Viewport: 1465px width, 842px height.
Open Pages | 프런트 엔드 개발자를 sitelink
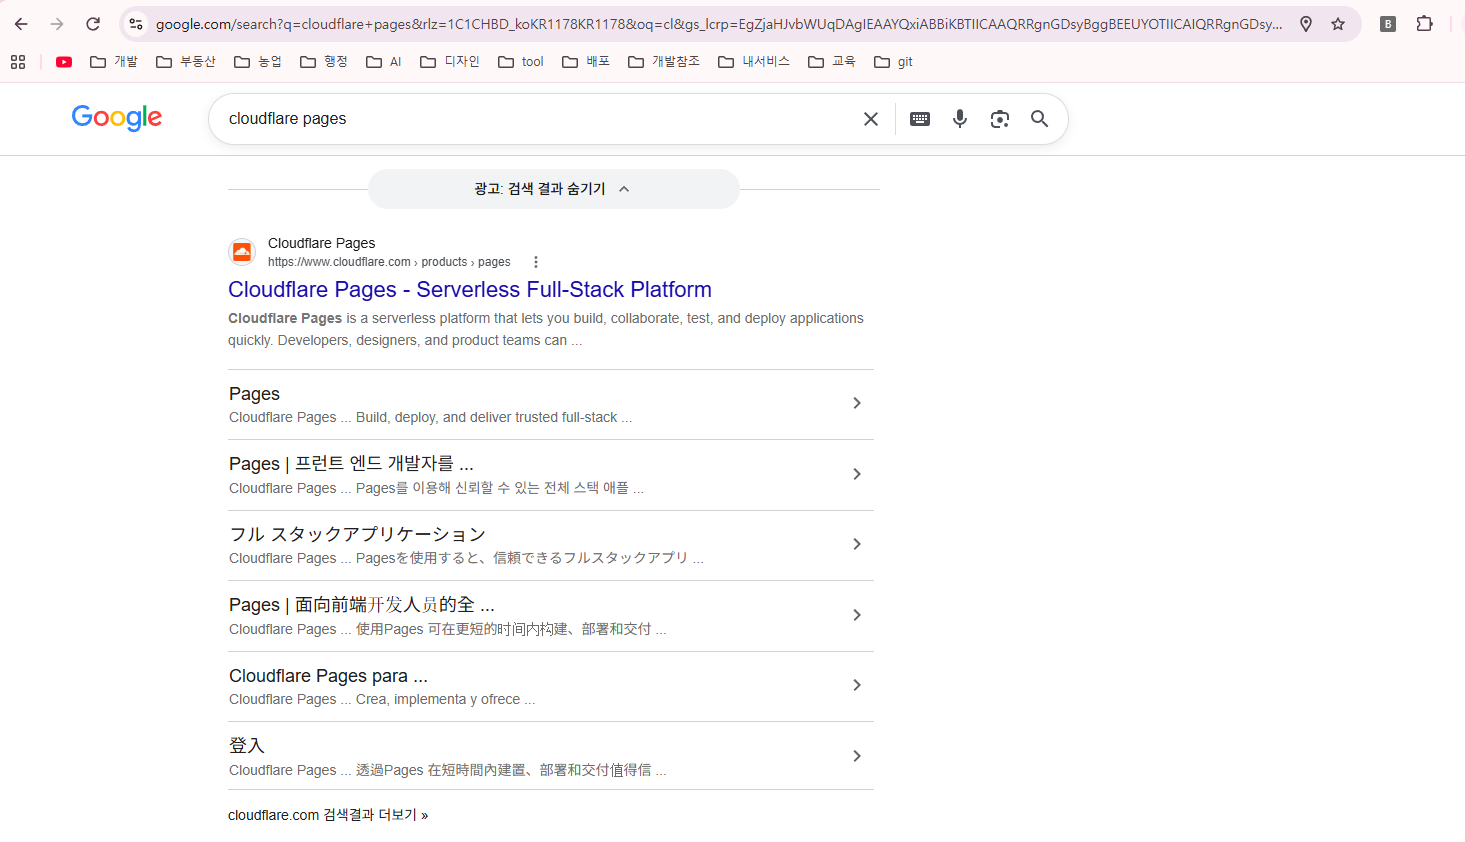pyautogui.click(x=551, y=475)
